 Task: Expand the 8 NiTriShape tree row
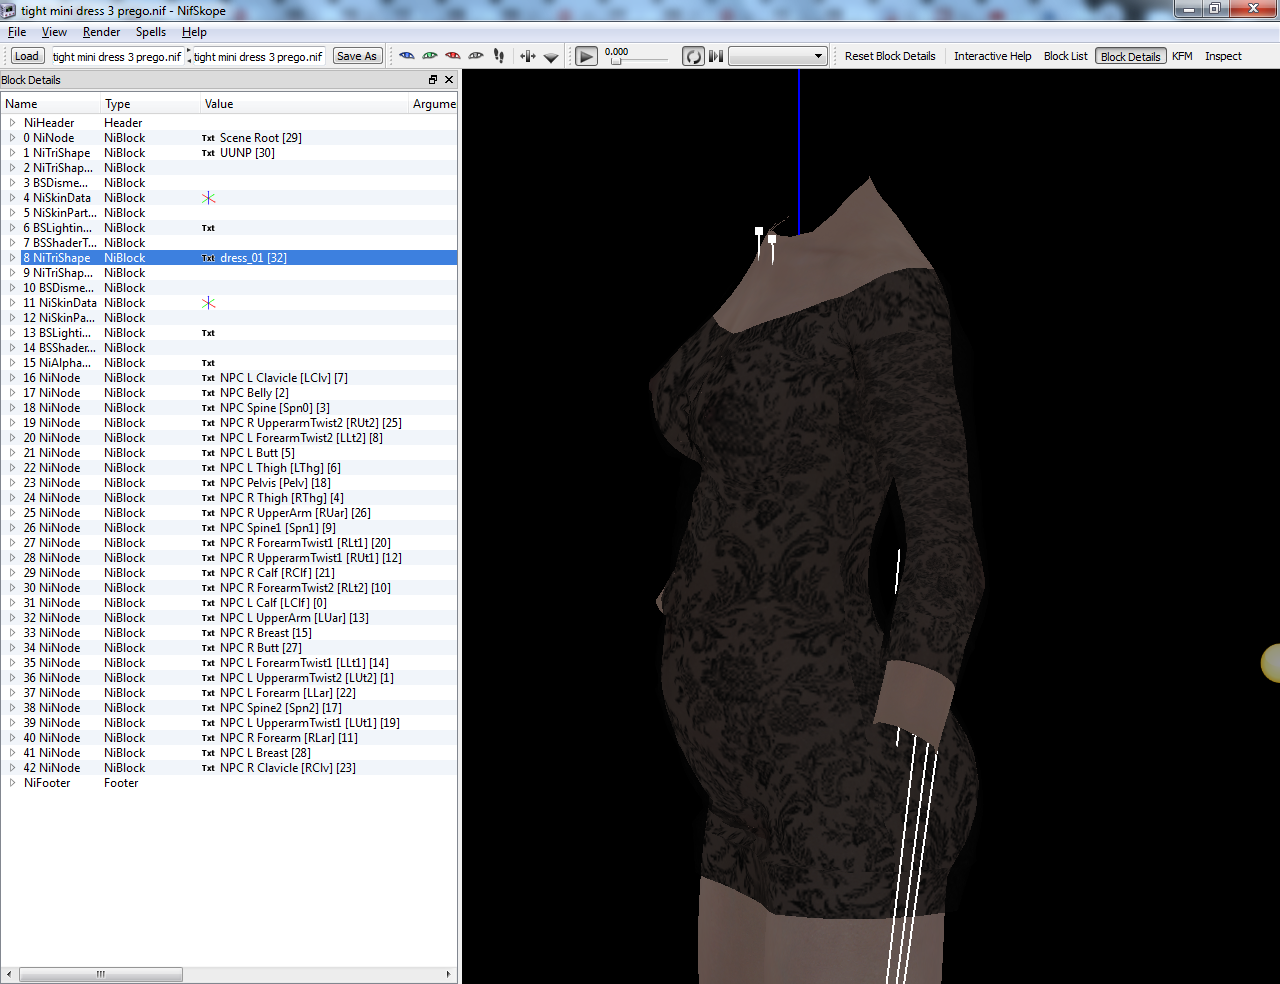pos(12,258)
